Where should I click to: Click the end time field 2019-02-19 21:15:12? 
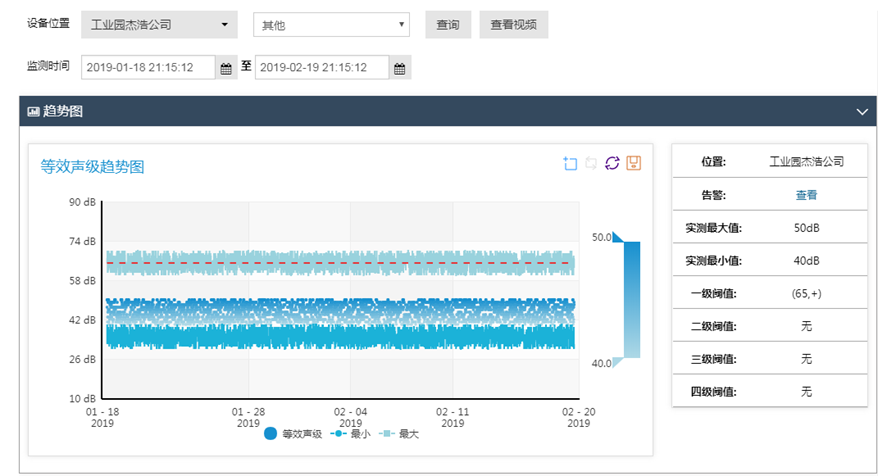[321, 67]
